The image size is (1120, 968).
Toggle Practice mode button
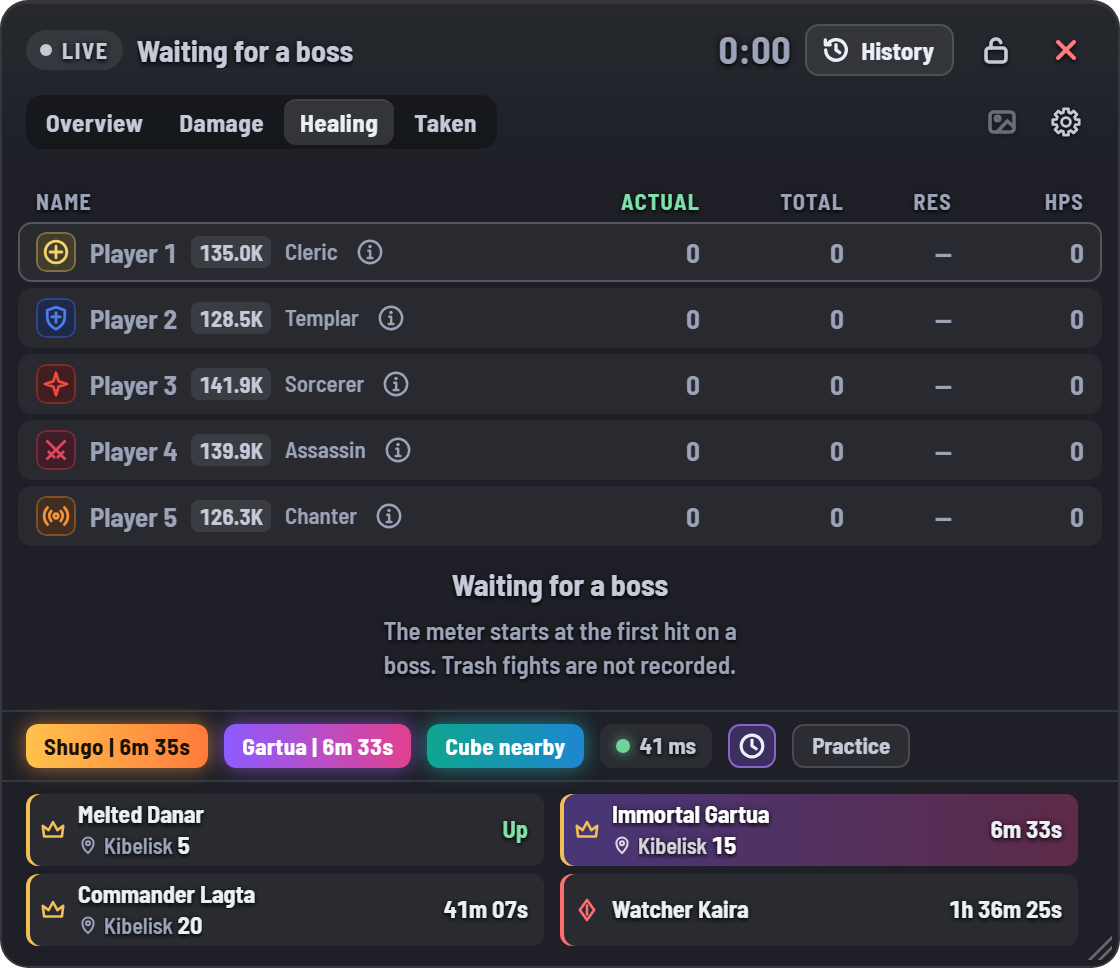pyautogui.click(x=851, y=747)
